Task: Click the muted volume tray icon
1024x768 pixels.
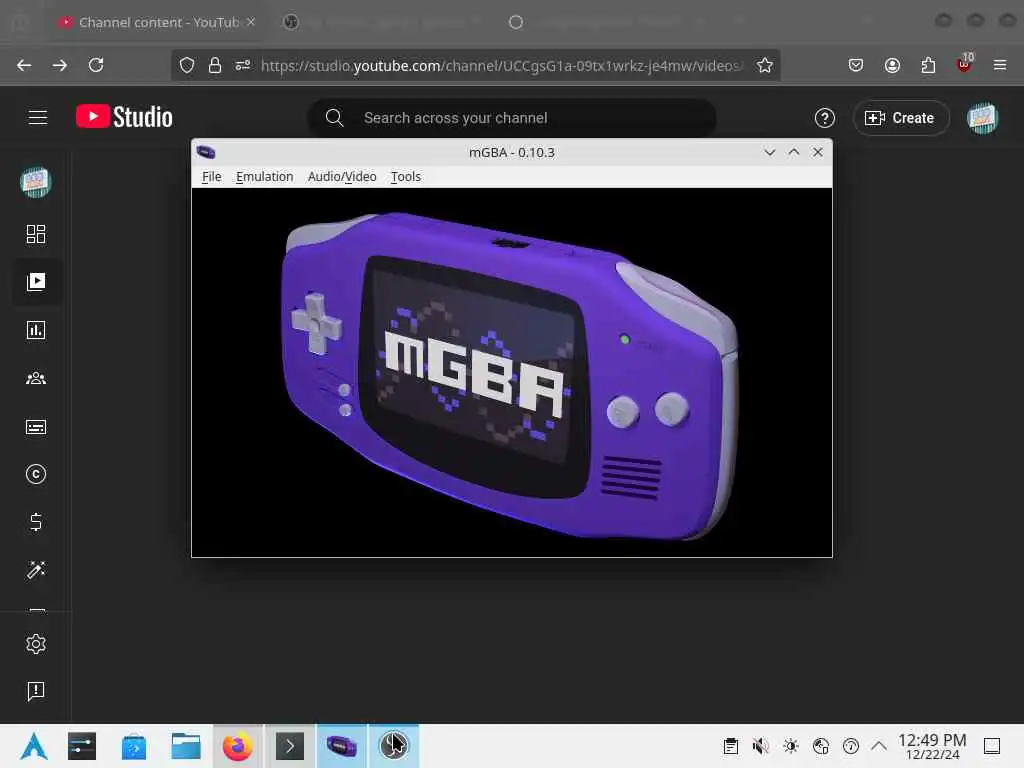Action: point(760,746)
